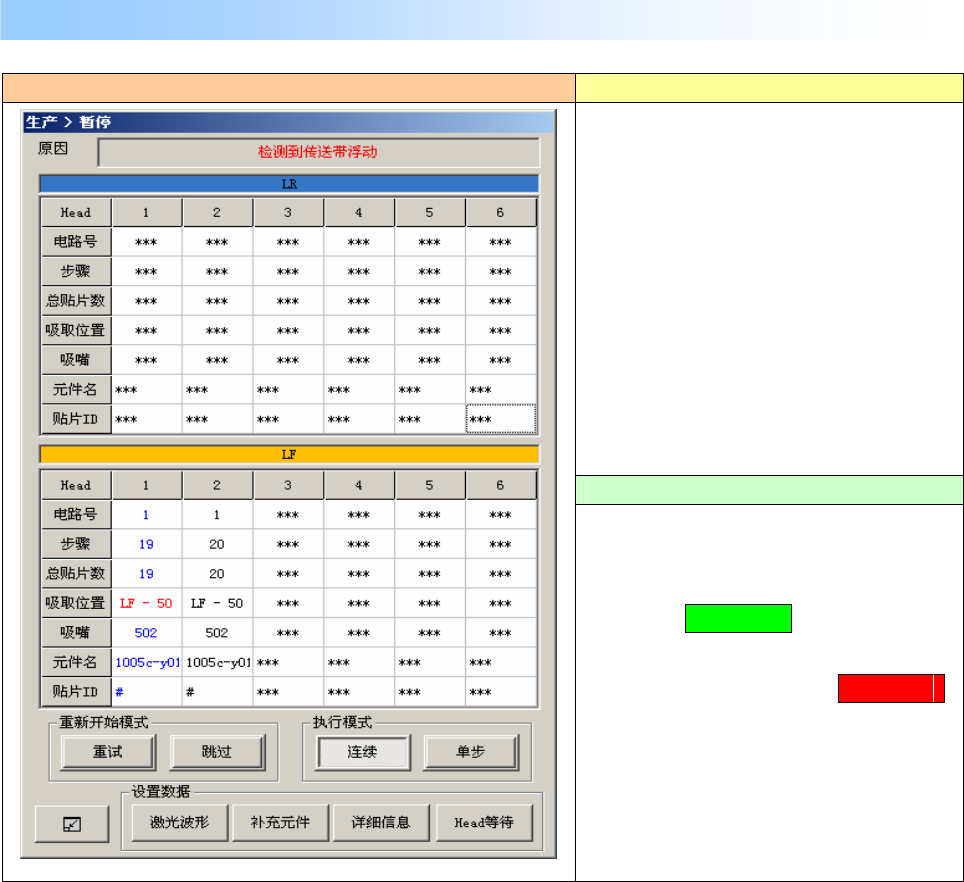The image size is (964, 882).
Task: Click LF table column header 3
Action: click(x=288, y=485)
